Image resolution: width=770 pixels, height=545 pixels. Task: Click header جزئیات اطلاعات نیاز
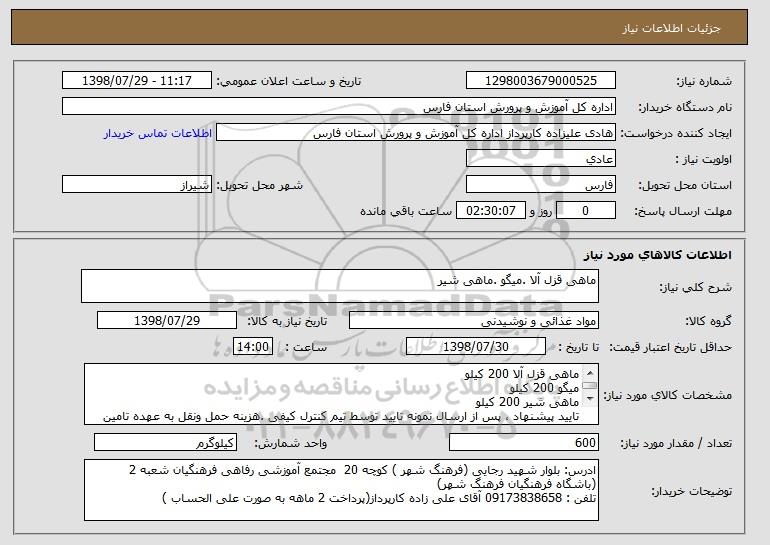(671, 28)
